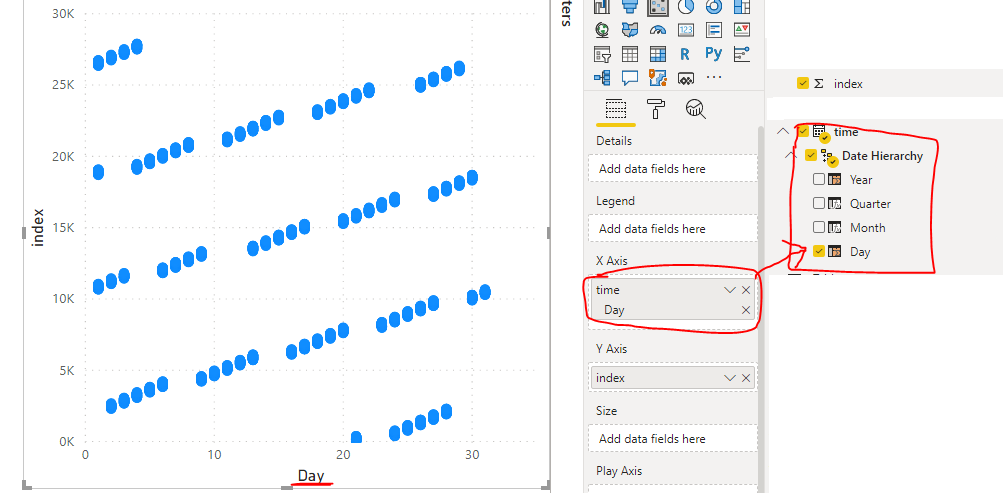Open the time field dropdown in X Axis

[x=730, y=290]
